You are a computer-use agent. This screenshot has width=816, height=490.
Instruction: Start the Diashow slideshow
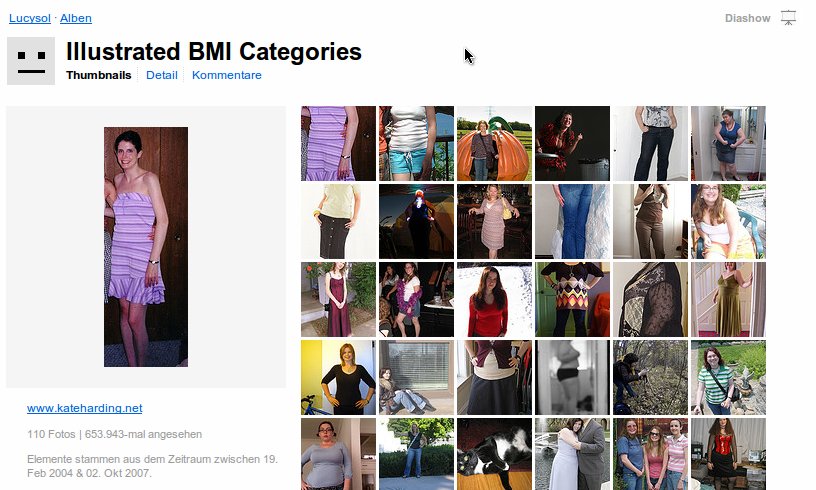pos(747,18)
